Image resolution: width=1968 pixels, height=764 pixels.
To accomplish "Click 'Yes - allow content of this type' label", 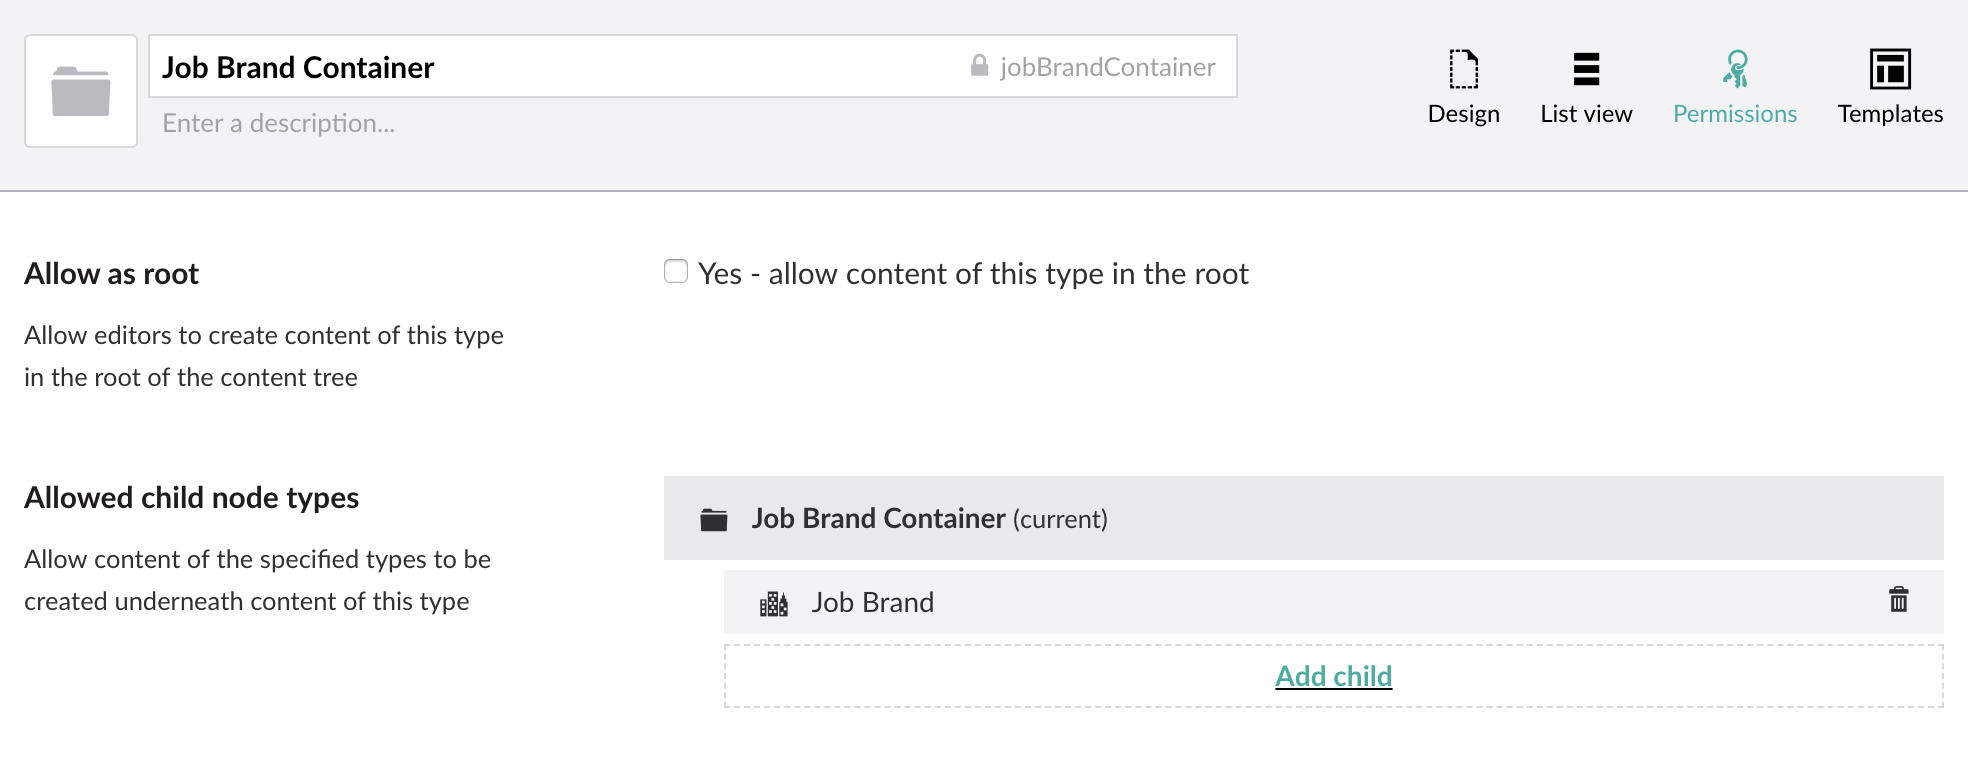I will click(973, 274).
